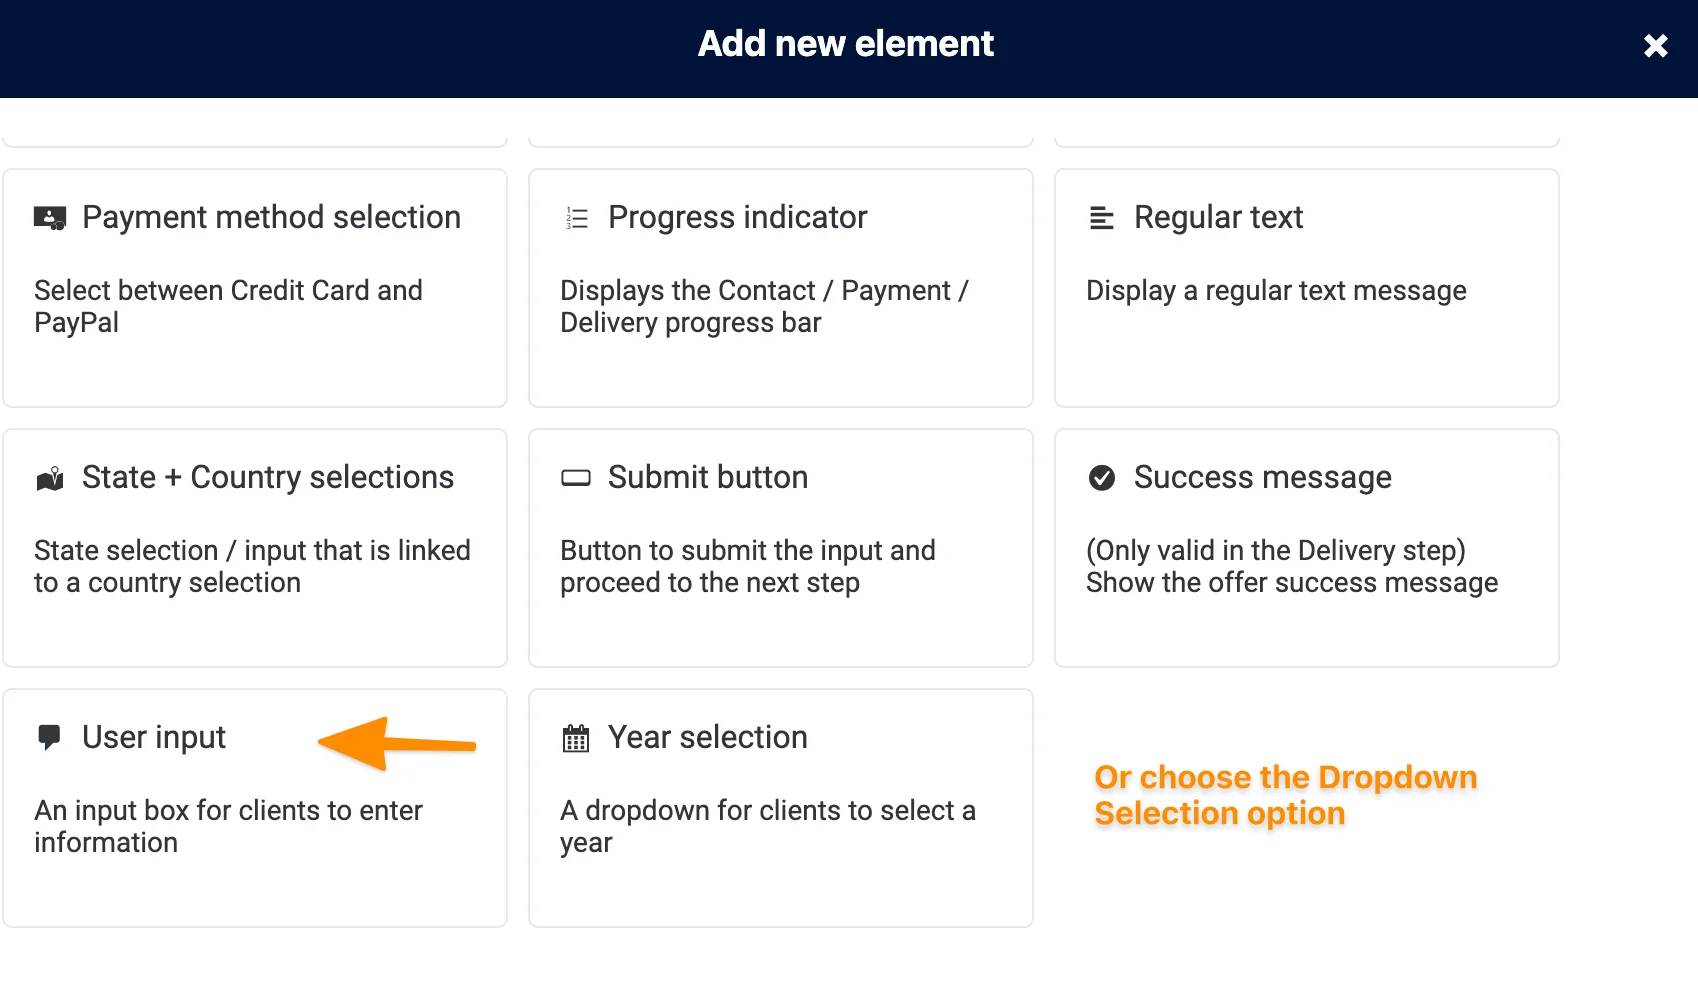This screenshot has height=990, width=1698.
Task: Click the button outline icon beside Submit button
Action: click(x=575, y=478)
